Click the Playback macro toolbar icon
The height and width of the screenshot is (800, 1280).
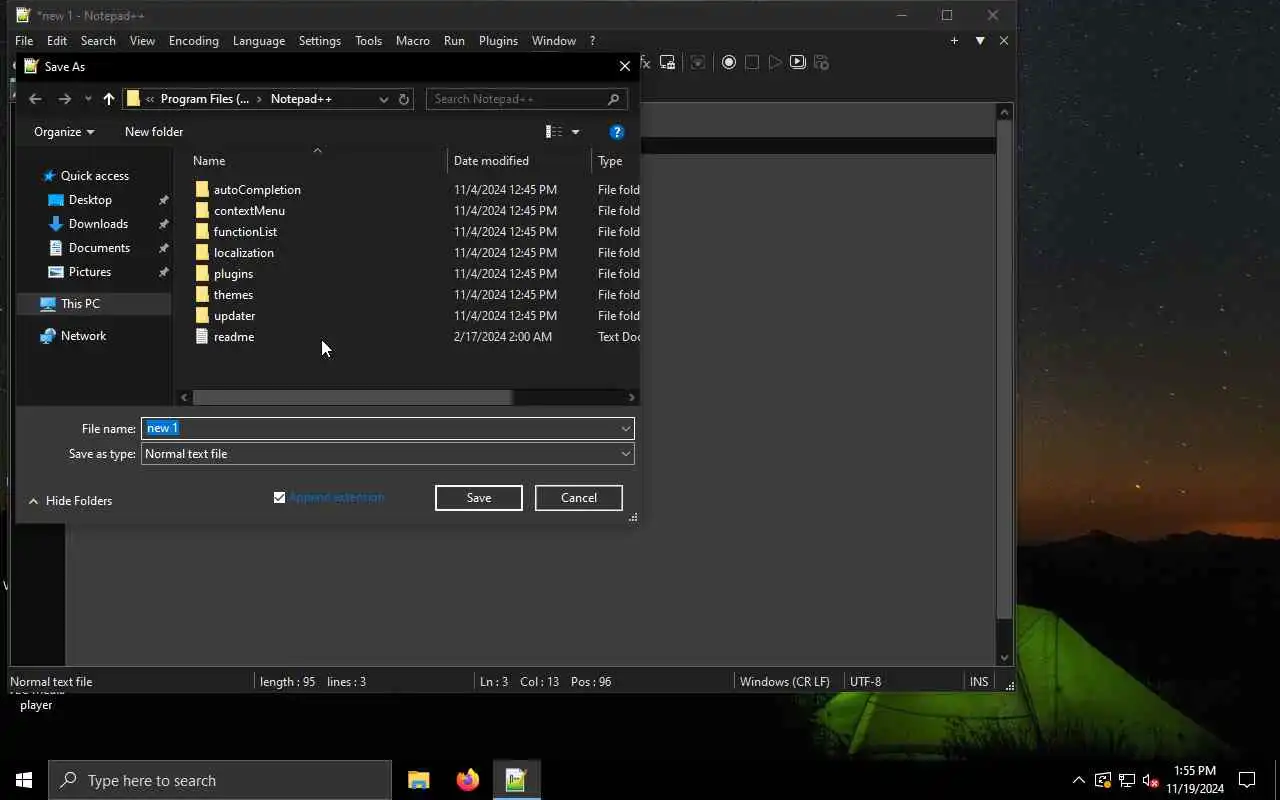[775, 62]
